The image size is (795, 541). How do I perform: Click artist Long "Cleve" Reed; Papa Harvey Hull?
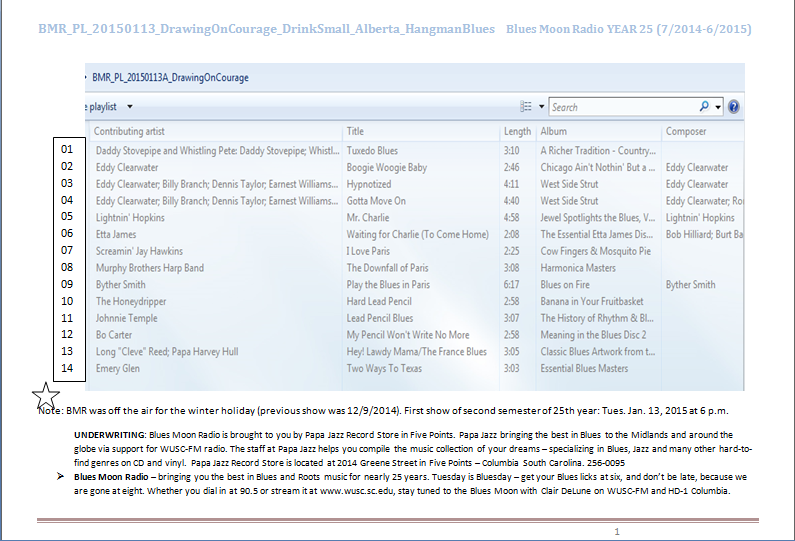[x=167, y=351]
